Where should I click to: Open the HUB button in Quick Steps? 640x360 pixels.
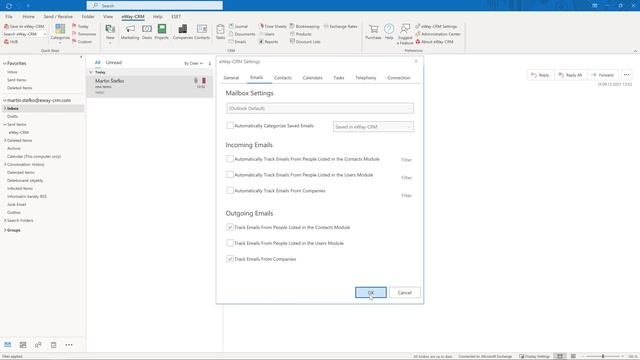tap(11, 42)
